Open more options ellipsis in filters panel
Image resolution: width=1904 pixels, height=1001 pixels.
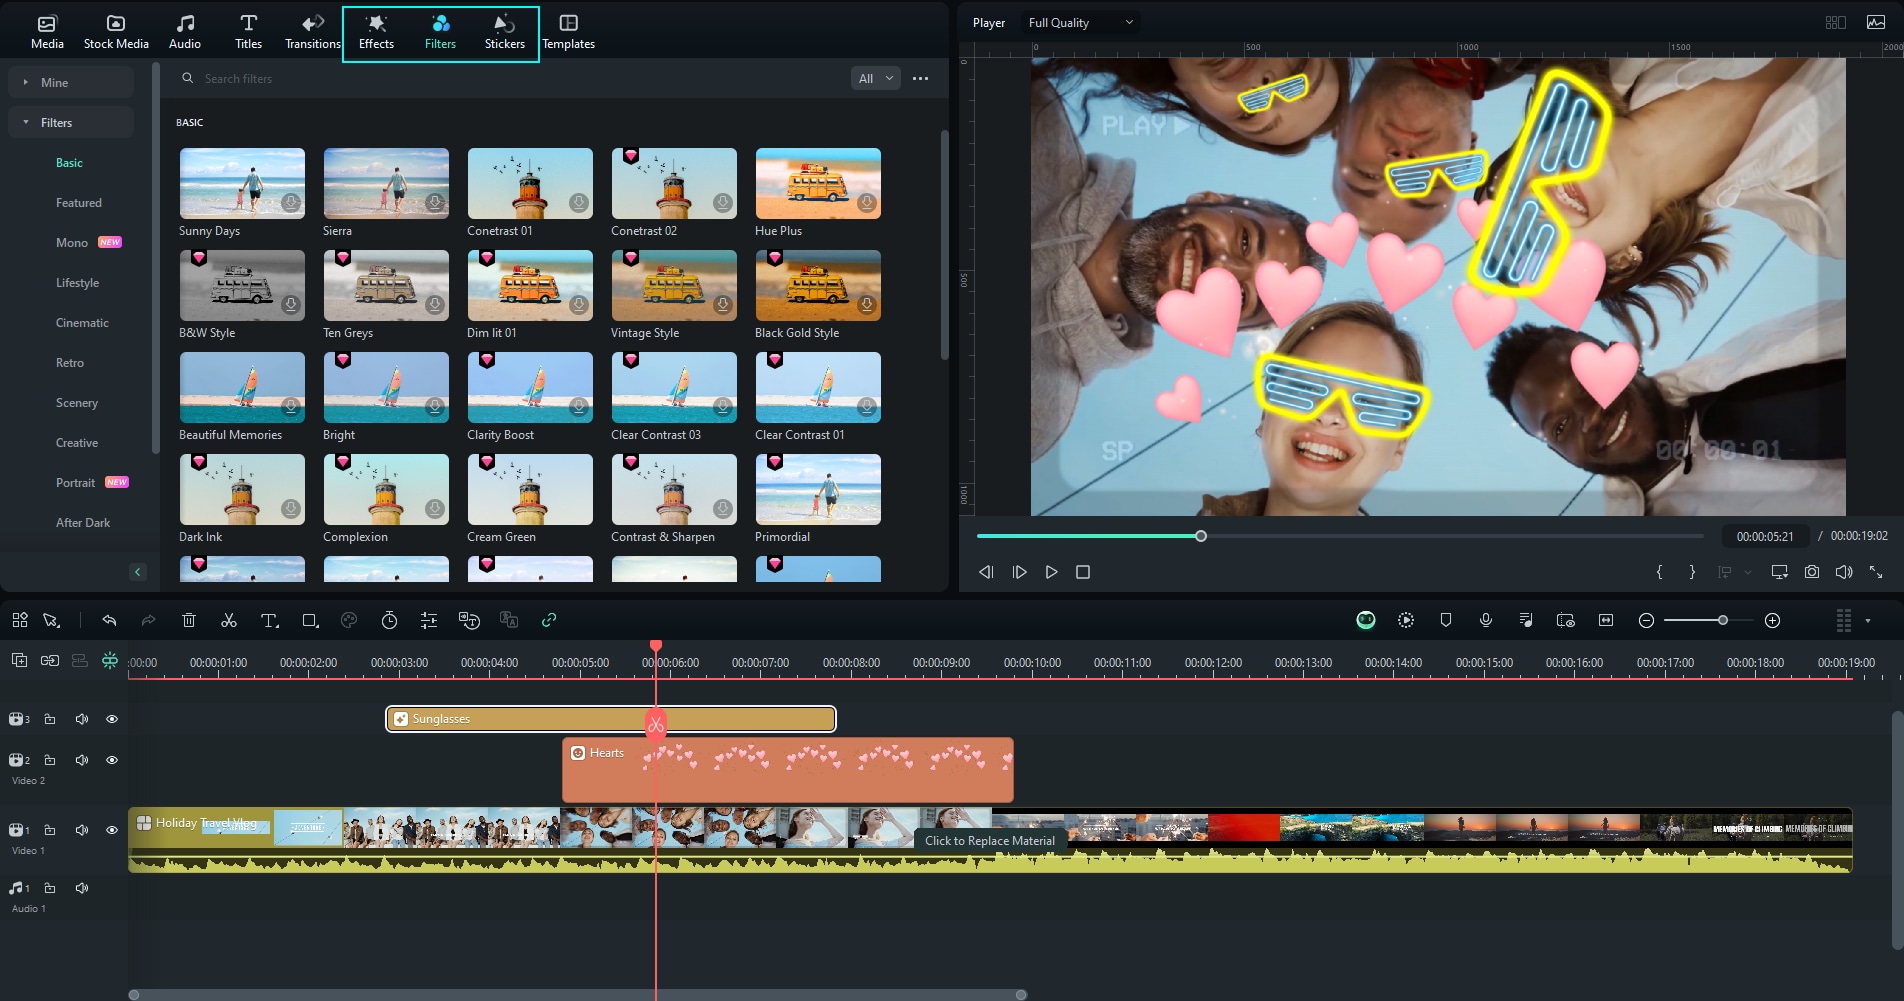click(921, 78)
